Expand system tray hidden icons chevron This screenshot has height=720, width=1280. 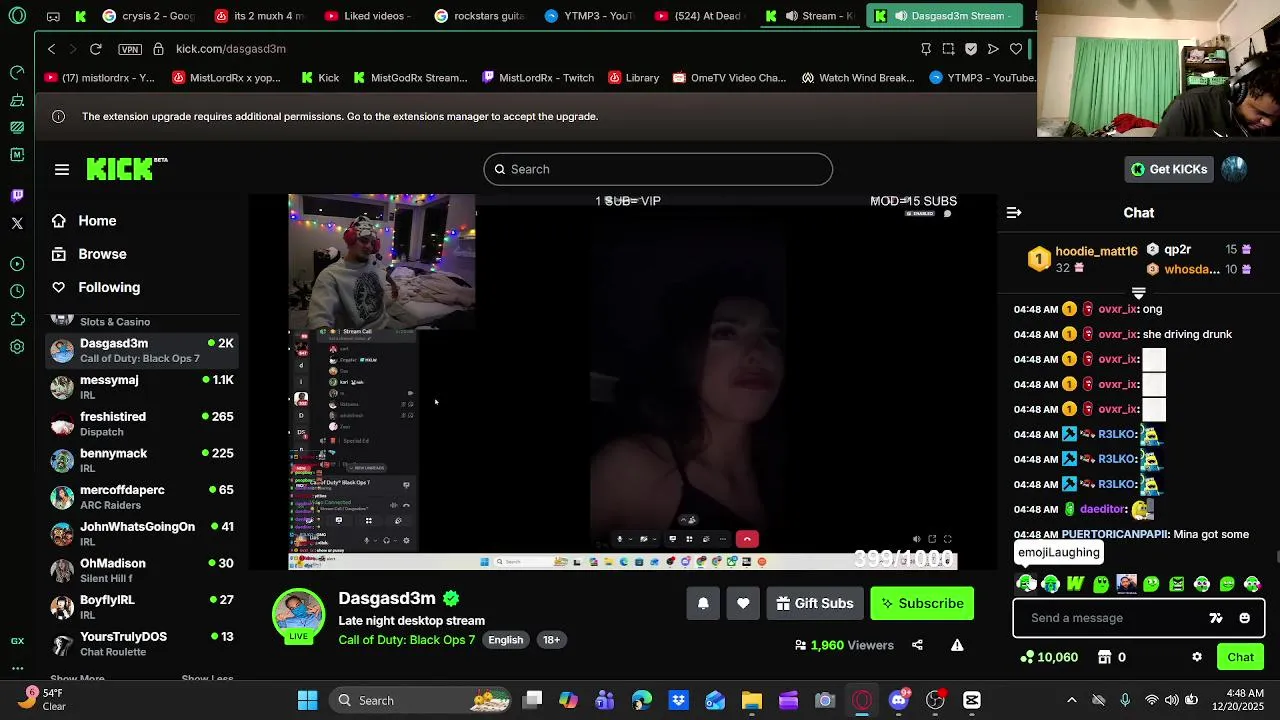point(1072,700)
